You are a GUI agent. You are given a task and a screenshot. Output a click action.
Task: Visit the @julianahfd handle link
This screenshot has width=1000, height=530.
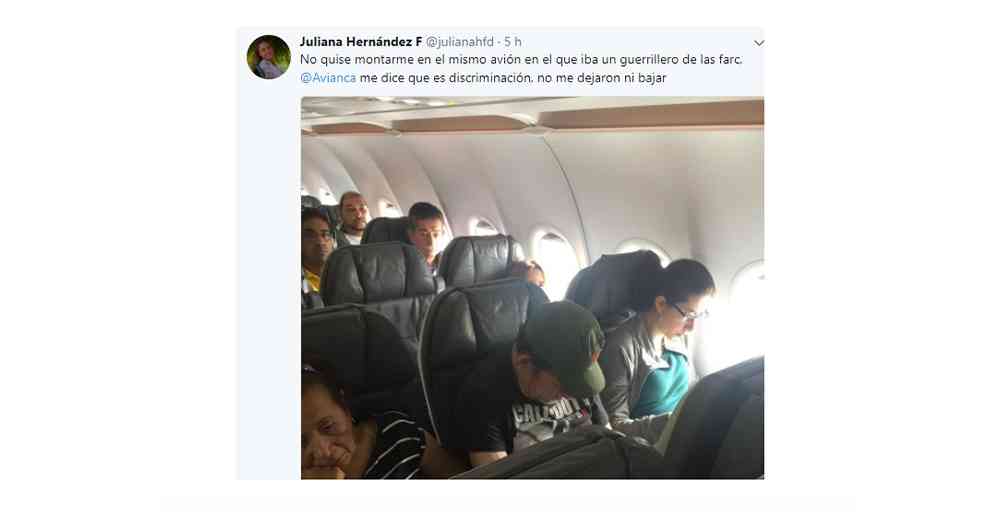pyautogui.click(x=460, y=42)
